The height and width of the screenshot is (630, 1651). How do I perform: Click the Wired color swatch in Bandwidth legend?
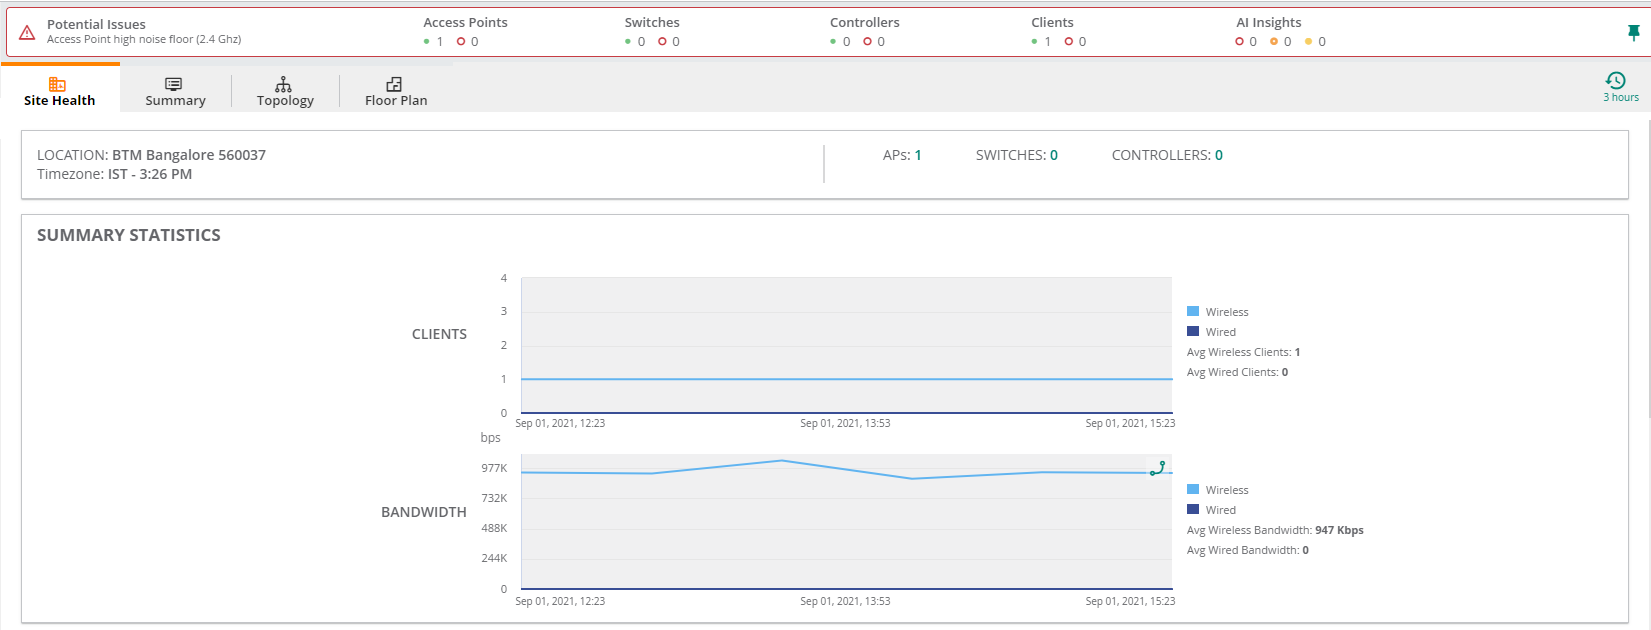pos(1193,510)
